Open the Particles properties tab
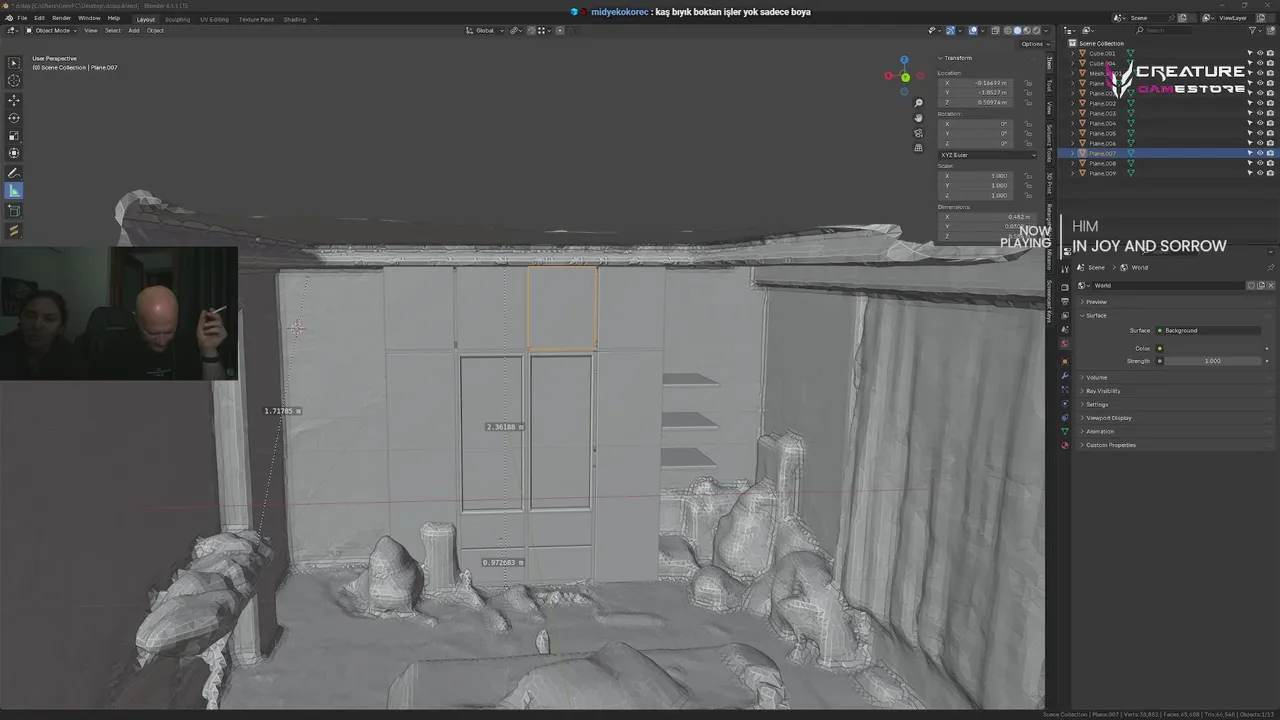 point(1065,390)
